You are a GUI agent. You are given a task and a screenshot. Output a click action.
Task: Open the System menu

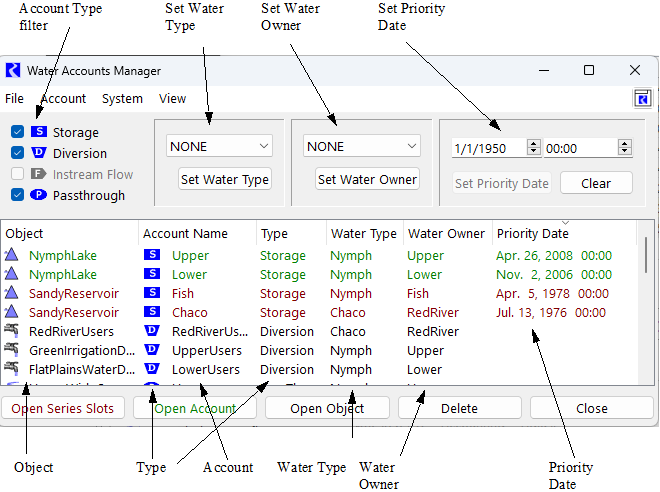point(122,99)
